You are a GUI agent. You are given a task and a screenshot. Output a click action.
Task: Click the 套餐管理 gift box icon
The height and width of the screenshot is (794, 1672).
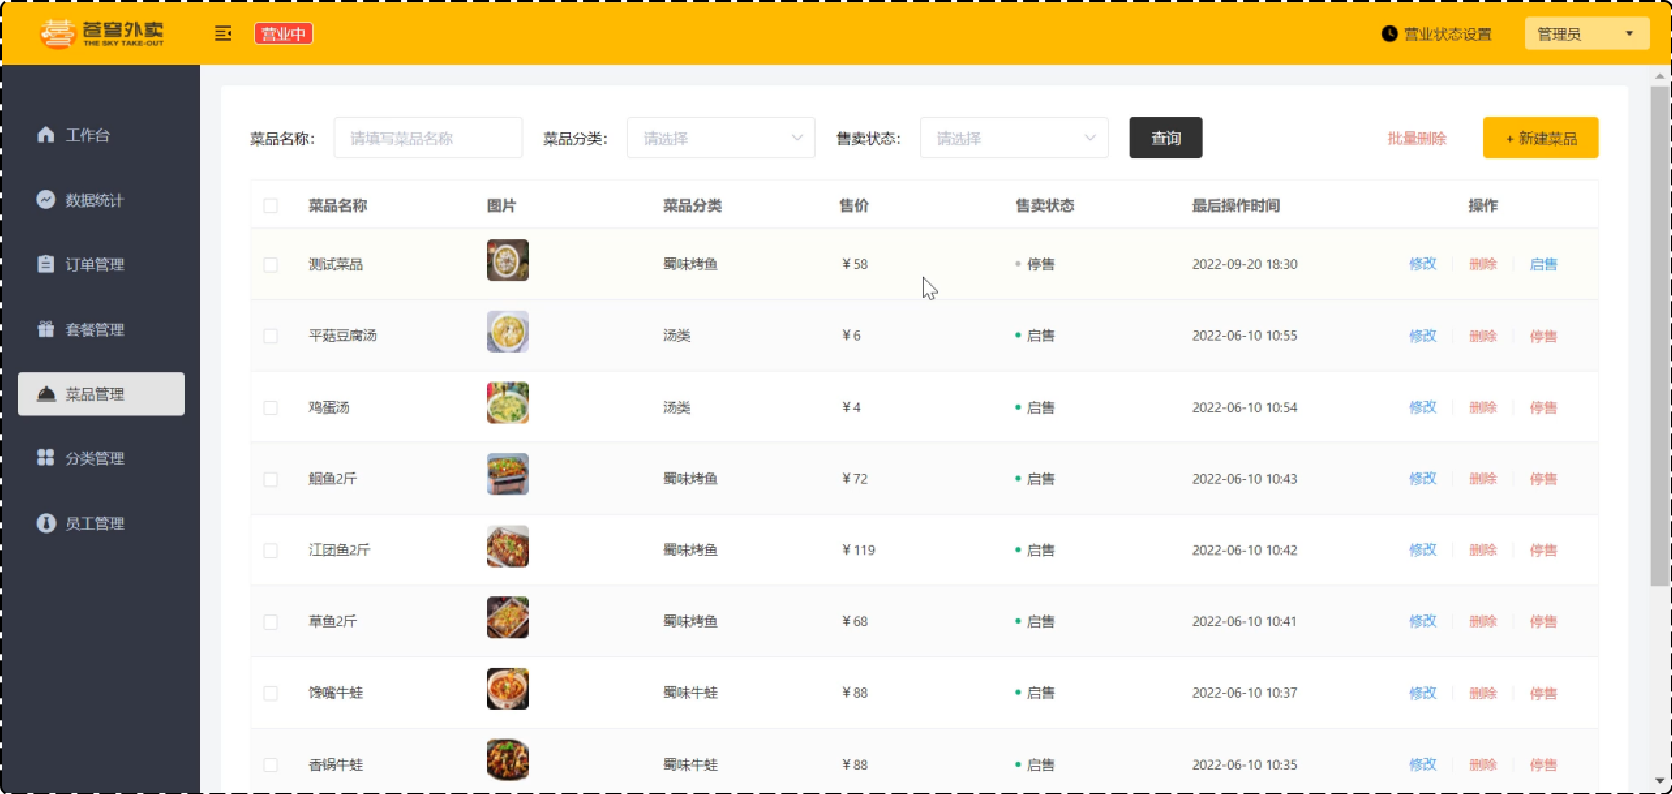pyautogui.click(x=46, y=329)
